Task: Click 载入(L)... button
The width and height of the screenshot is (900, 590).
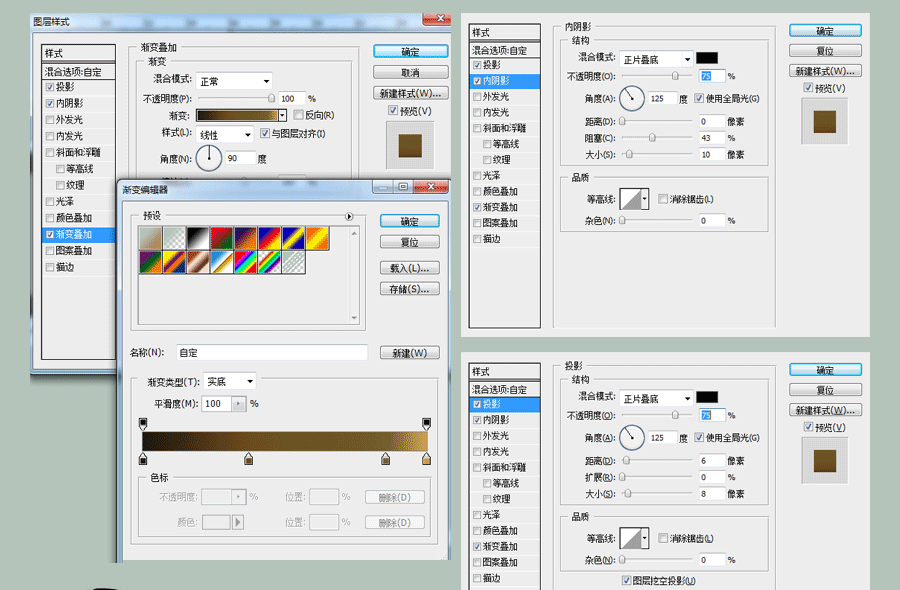Action: pyautogui.click(x=410, y=268)
